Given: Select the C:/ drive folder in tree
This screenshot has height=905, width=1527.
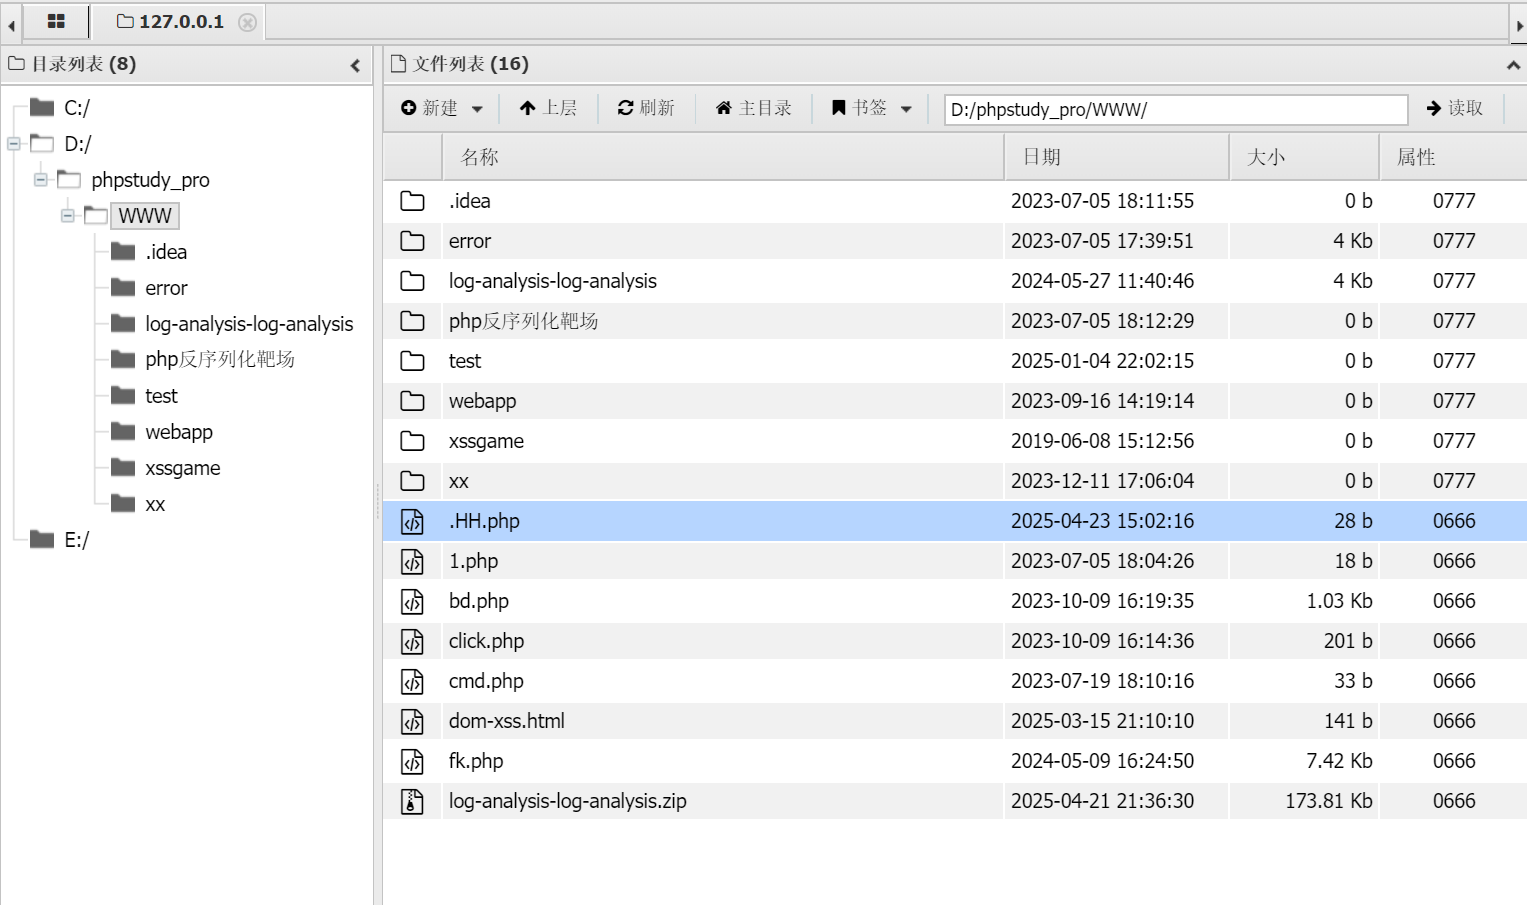Looking at the screenshot, I should tap(76, 108).
